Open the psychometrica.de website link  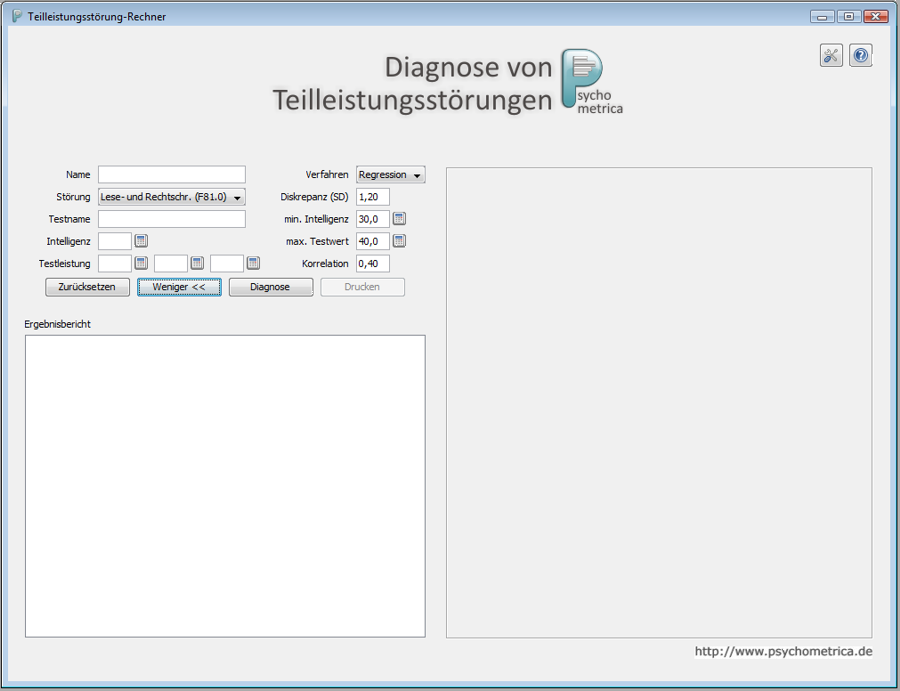click(783, 651)
